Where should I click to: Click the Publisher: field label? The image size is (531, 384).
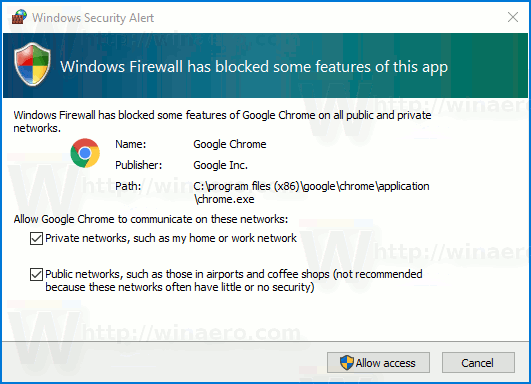pyautogui.click(x=139, y=165)
